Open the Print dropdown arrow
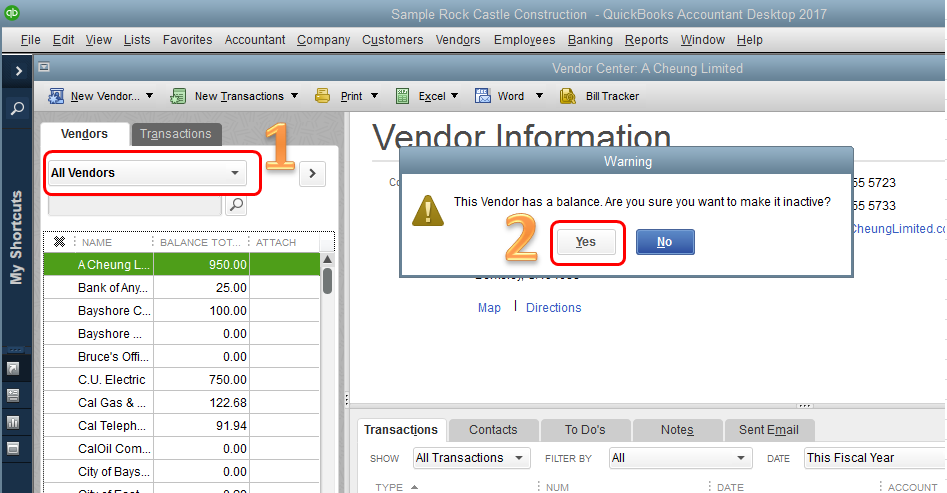This screenshot has width=947, height=493. point(374,95)
